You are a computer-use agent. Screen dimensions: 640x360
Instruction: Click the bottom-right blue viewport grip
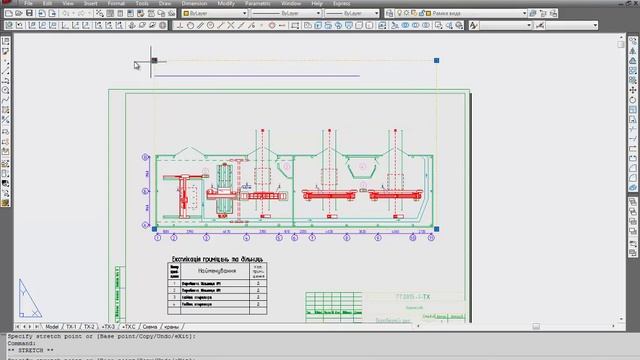tap(436, 229)
